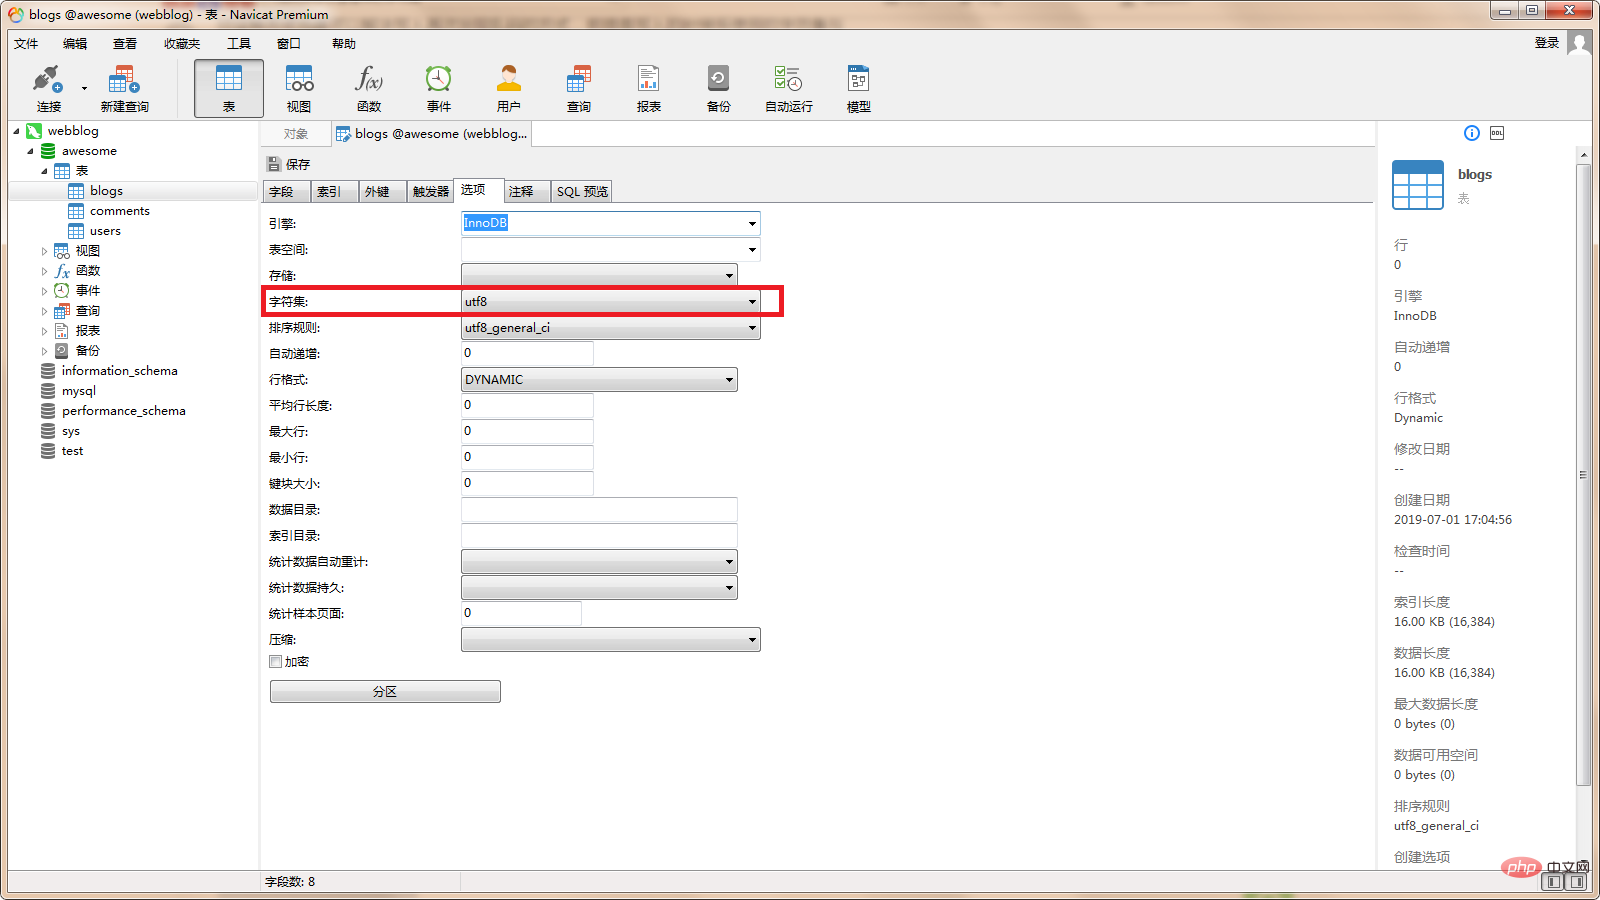Select the blogs table in tree
1600x900 pixels.
point(106,191)
